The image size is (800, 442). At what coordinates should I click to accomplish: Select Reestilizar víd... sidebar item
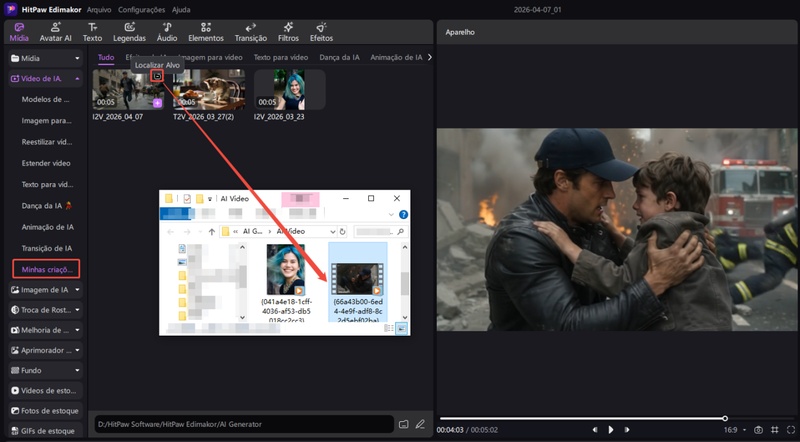[47, 142]
